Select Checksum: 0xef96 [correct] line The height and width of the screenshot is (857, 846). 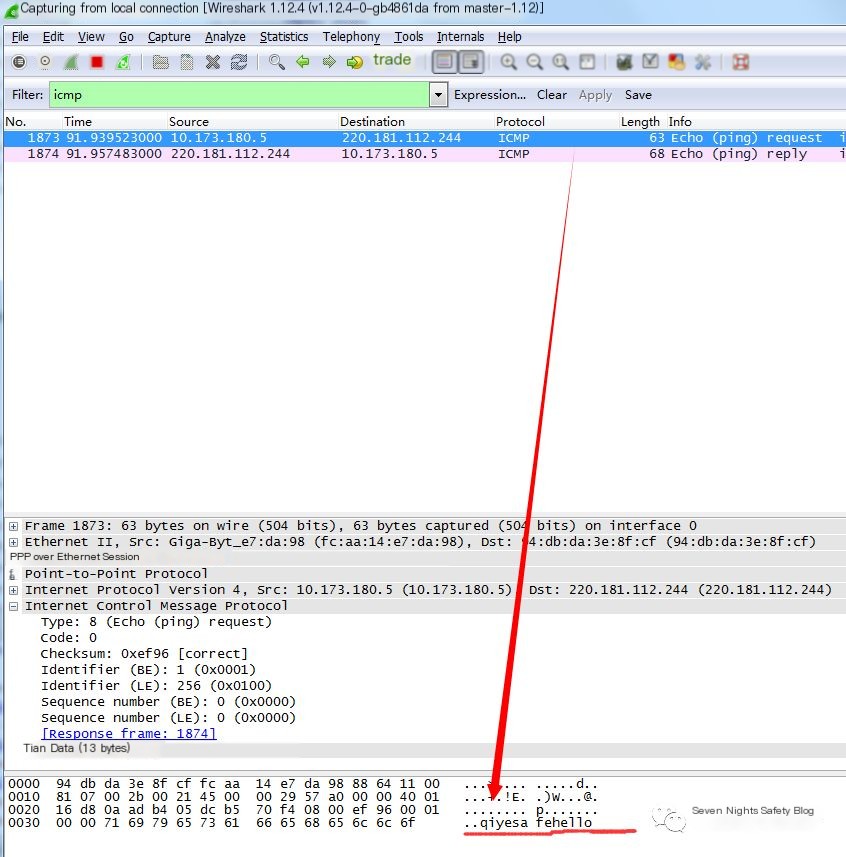[144, 654]
